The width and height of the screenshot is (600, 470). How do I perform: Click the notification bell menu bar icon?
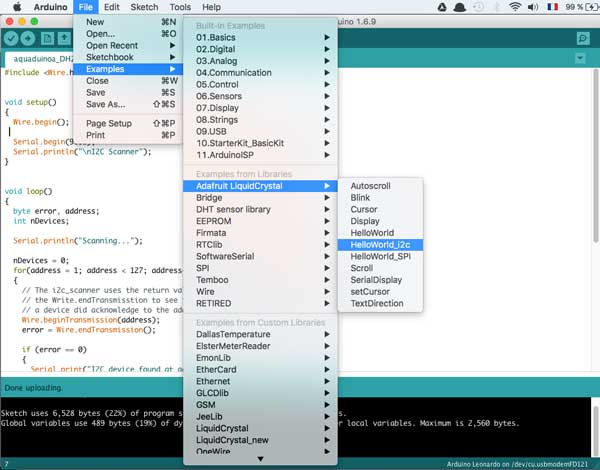[460, 7]
